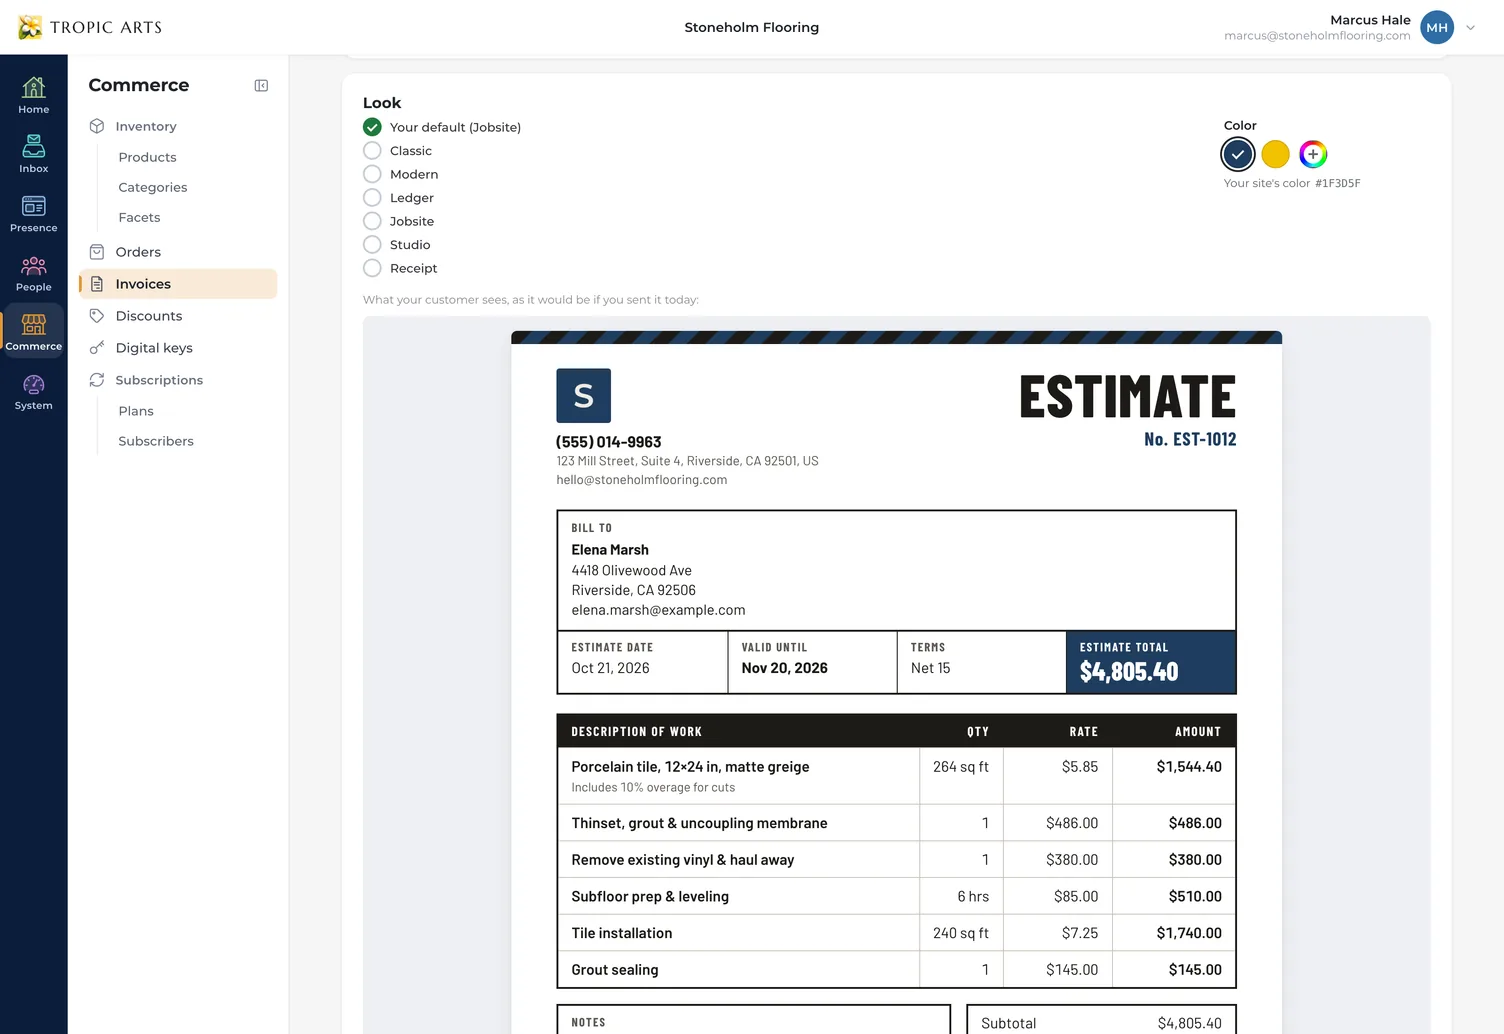Go to Presence section icon
The width and height of the screenshot is (1504, 1034).
tap(33, 206)
